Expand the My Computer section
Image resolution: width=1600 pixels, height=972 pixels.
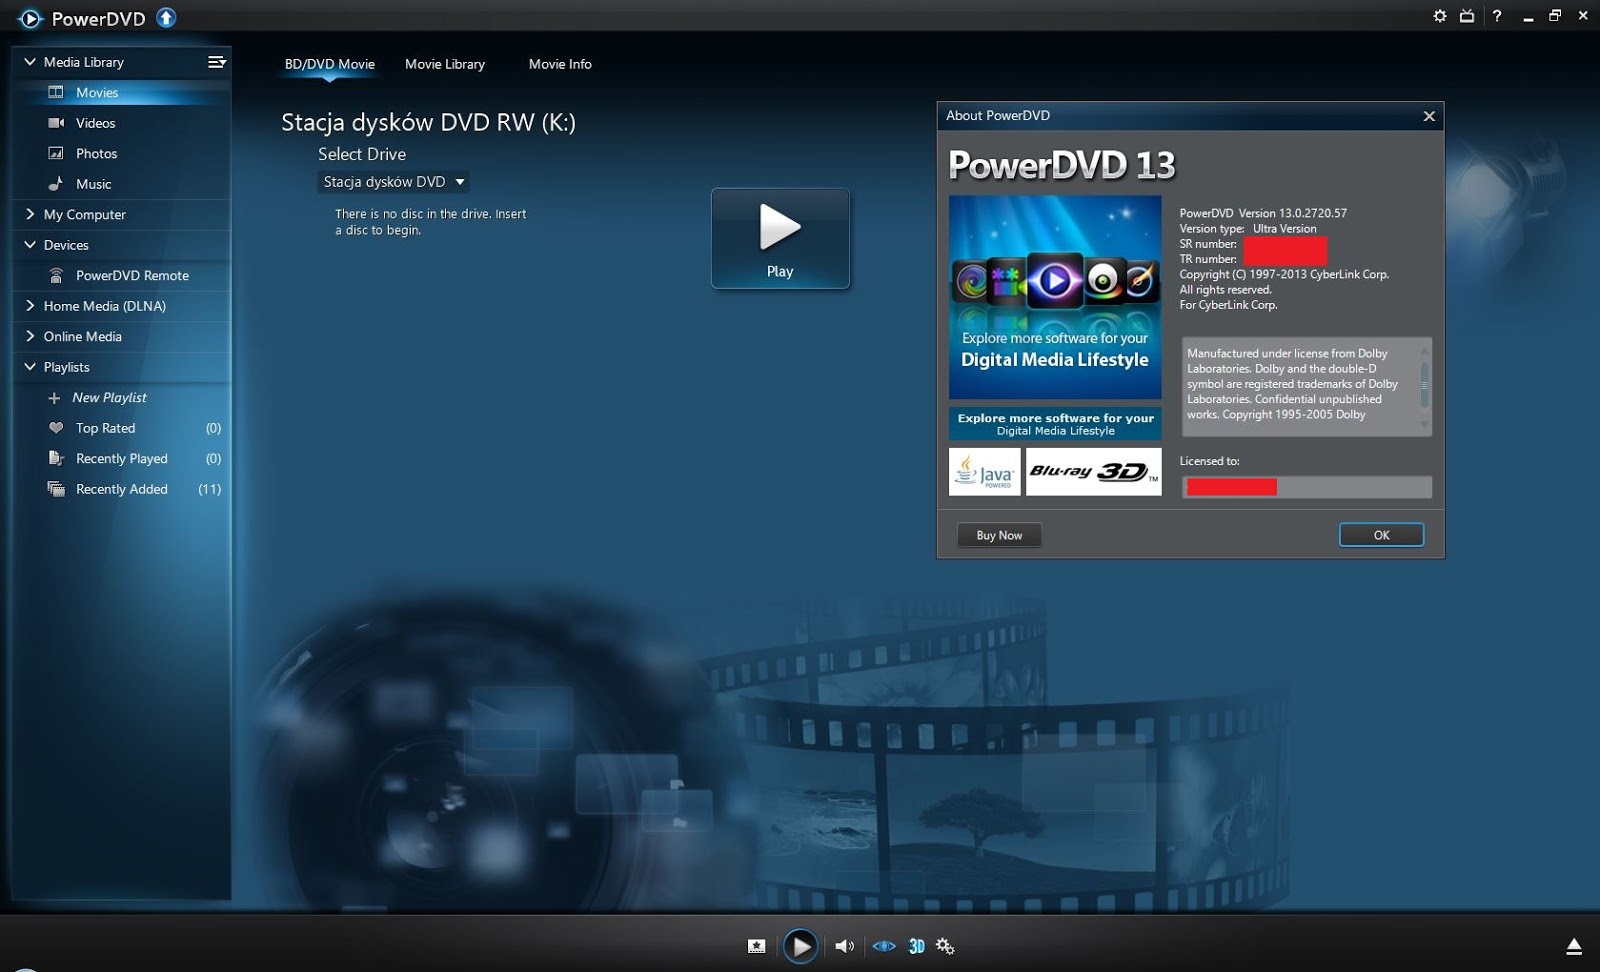30,214
